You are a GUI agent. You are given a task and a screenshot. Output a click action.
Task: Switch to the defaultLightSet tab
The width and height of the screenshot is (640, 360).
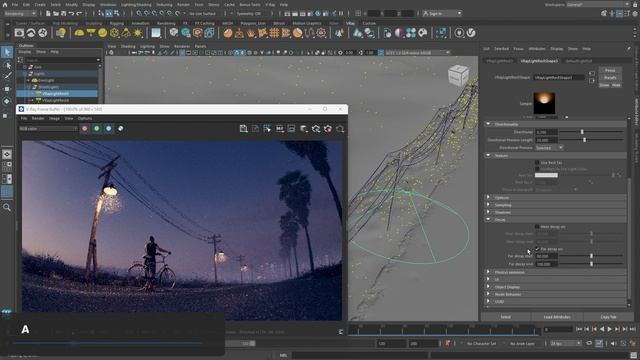(x=579, y=61)
